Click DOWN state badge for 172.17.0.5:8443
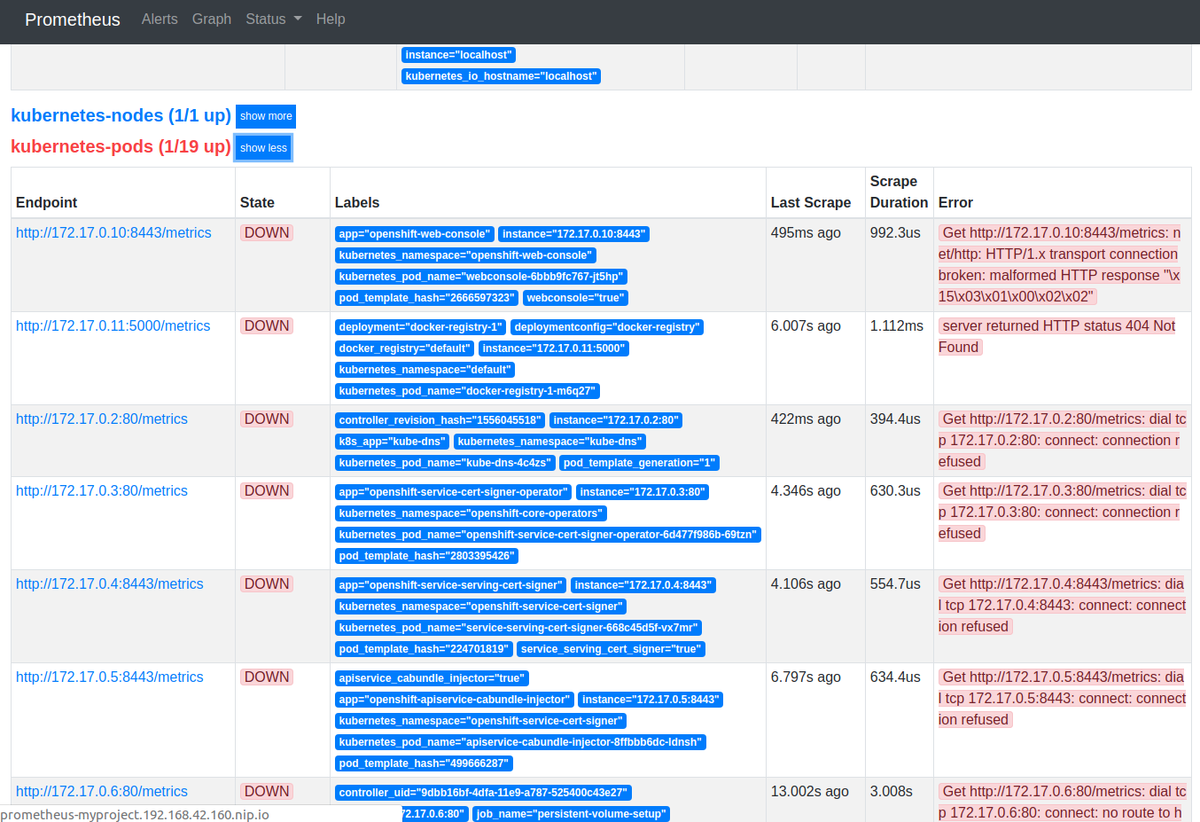1200x822 pixels. (x=267, y=677)
